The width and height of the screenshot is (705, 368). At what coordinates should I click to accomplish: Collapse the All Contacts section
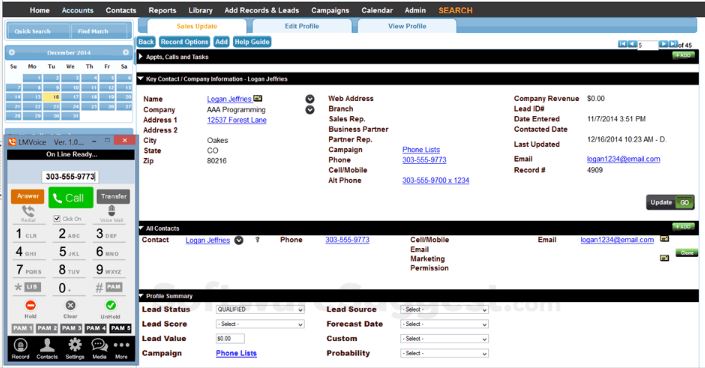(141, 228)
